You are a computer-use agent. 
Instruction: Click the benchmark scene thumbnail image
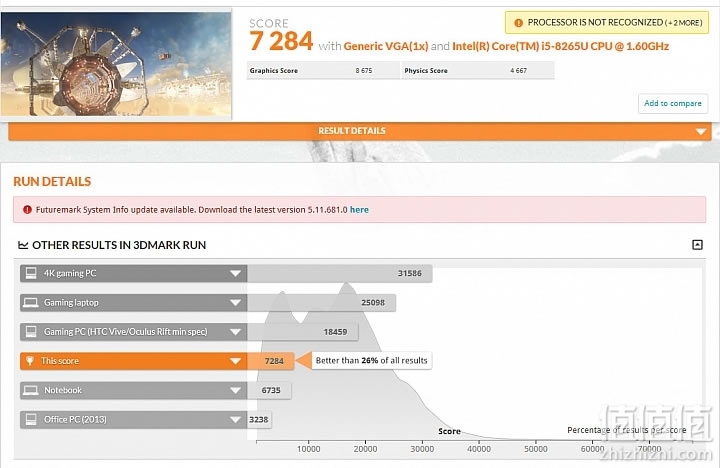(x=116, y=64)
